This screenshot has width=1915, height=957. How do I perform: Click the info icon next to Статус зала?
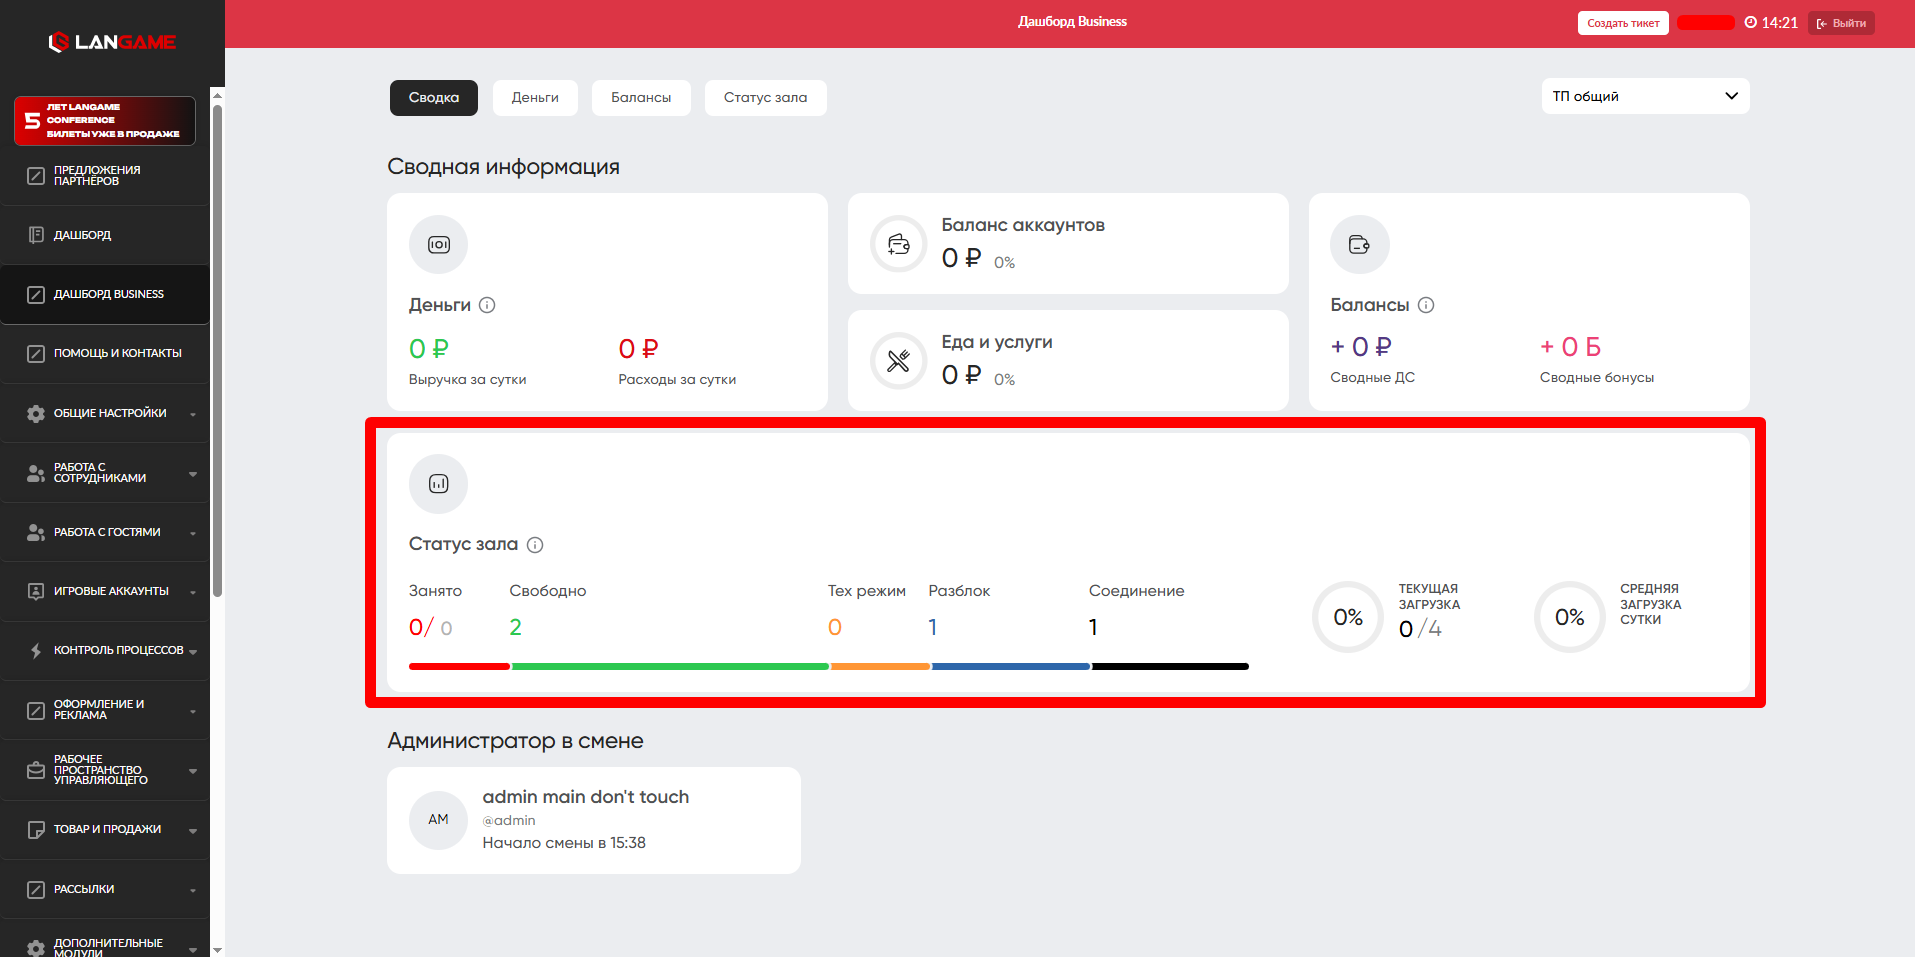pos(535,545)
